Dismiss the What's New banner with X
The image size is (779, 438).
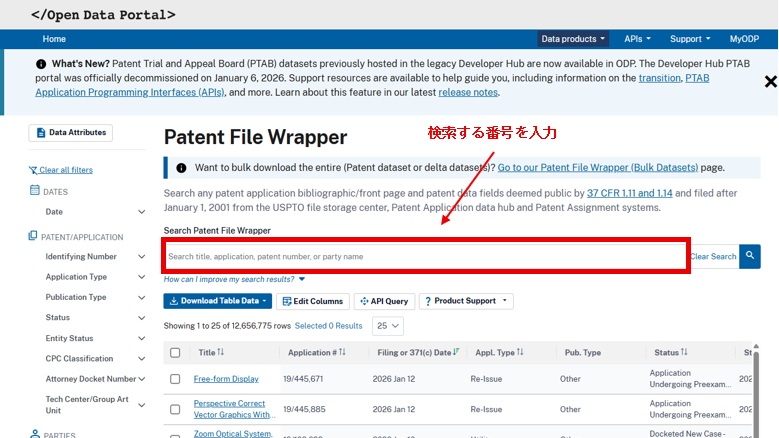tap(771, 81)
